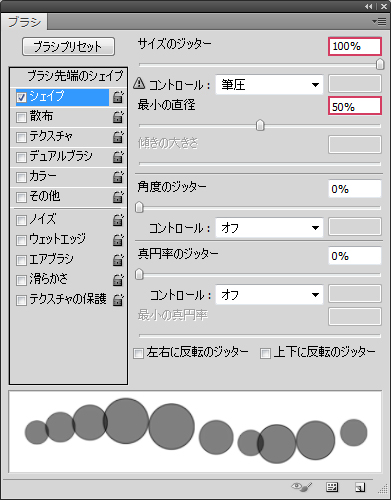
Task: Open the preset manager icon at bottom
Action: [332, 487]
